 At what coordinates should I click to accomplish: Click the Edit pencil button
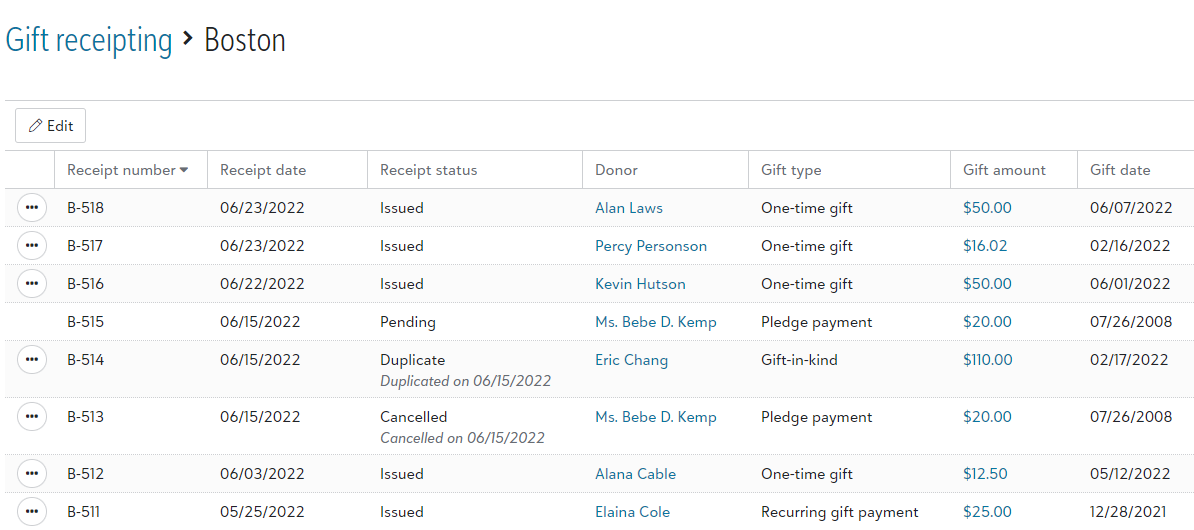(x=50, y=126)
